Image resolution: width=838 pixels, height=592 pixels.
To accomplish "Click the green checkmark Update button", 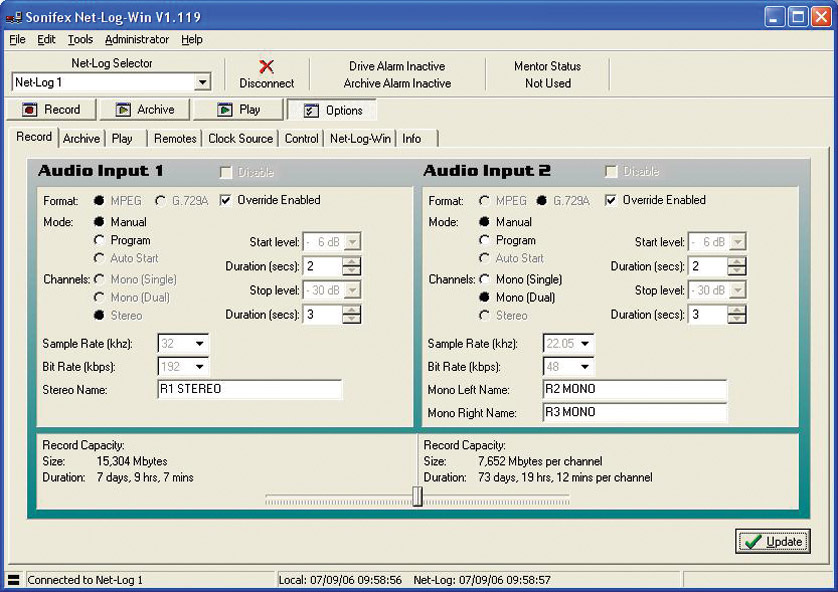I will coord(772,541).
